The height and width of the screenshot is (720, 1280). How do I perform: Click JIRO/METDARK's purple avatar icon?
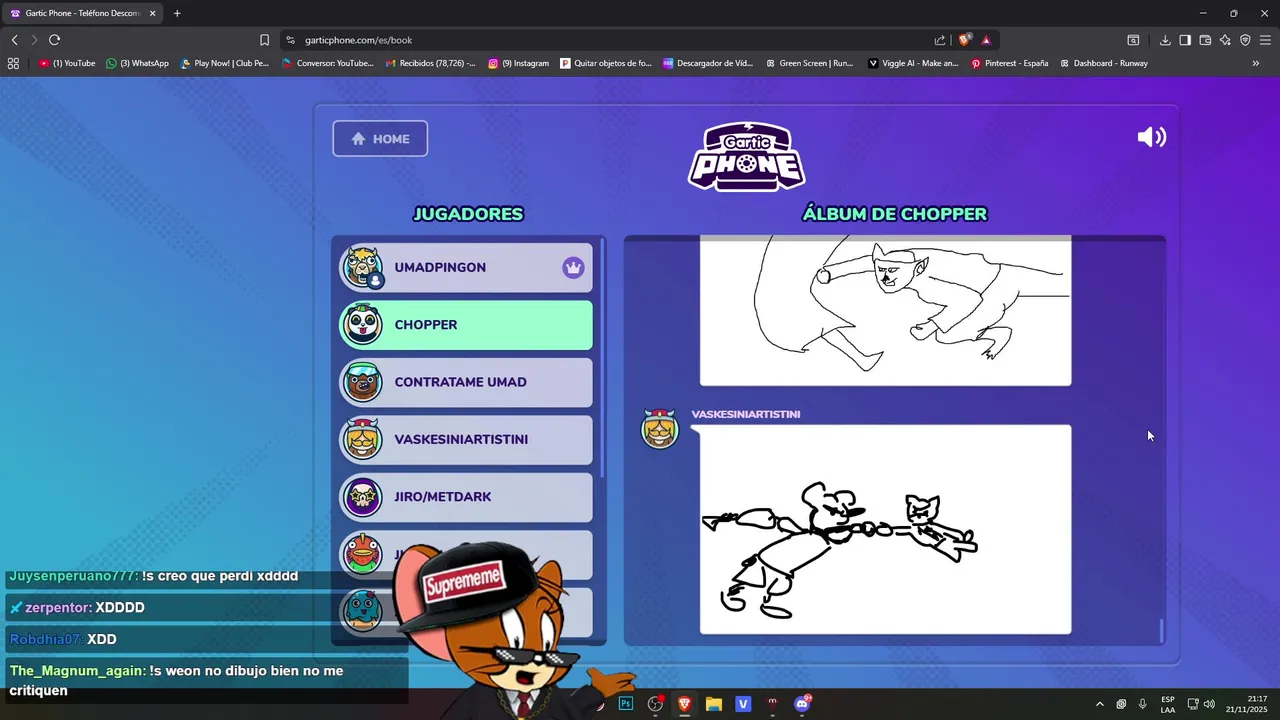(x=362, y=497)
